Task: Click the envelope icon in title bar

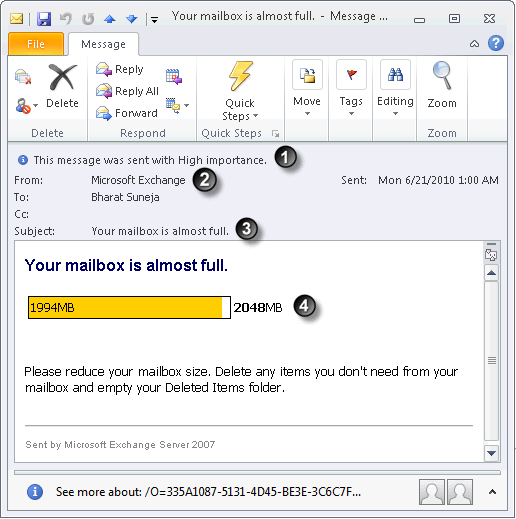Action: point(16,19)
